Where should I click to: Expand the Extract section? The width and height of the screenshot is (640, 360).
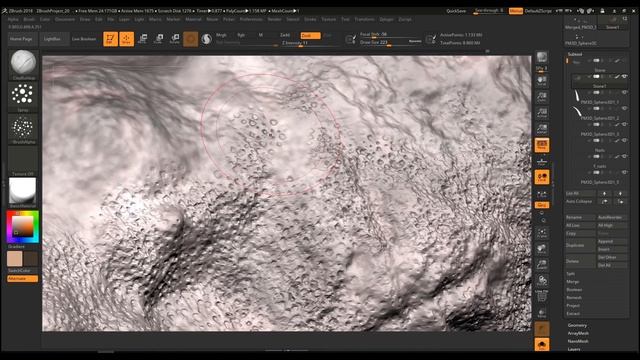(573, 313)
